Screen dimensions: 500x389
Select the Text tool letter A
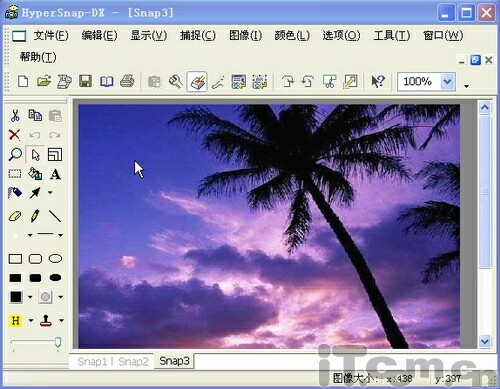point(55,174)
